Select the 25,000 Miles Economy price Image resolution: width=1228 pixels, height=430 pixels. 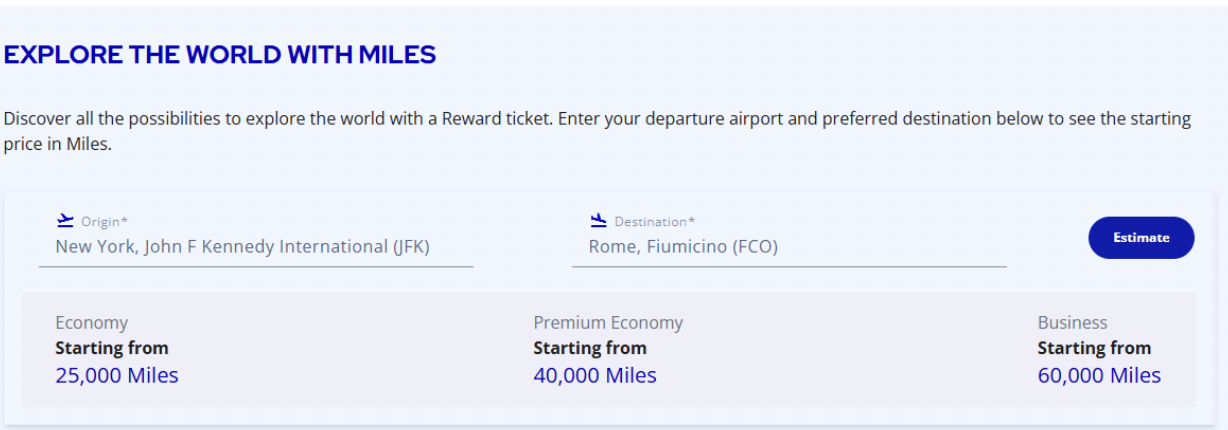pyautogui.click(x=117, y=376)
